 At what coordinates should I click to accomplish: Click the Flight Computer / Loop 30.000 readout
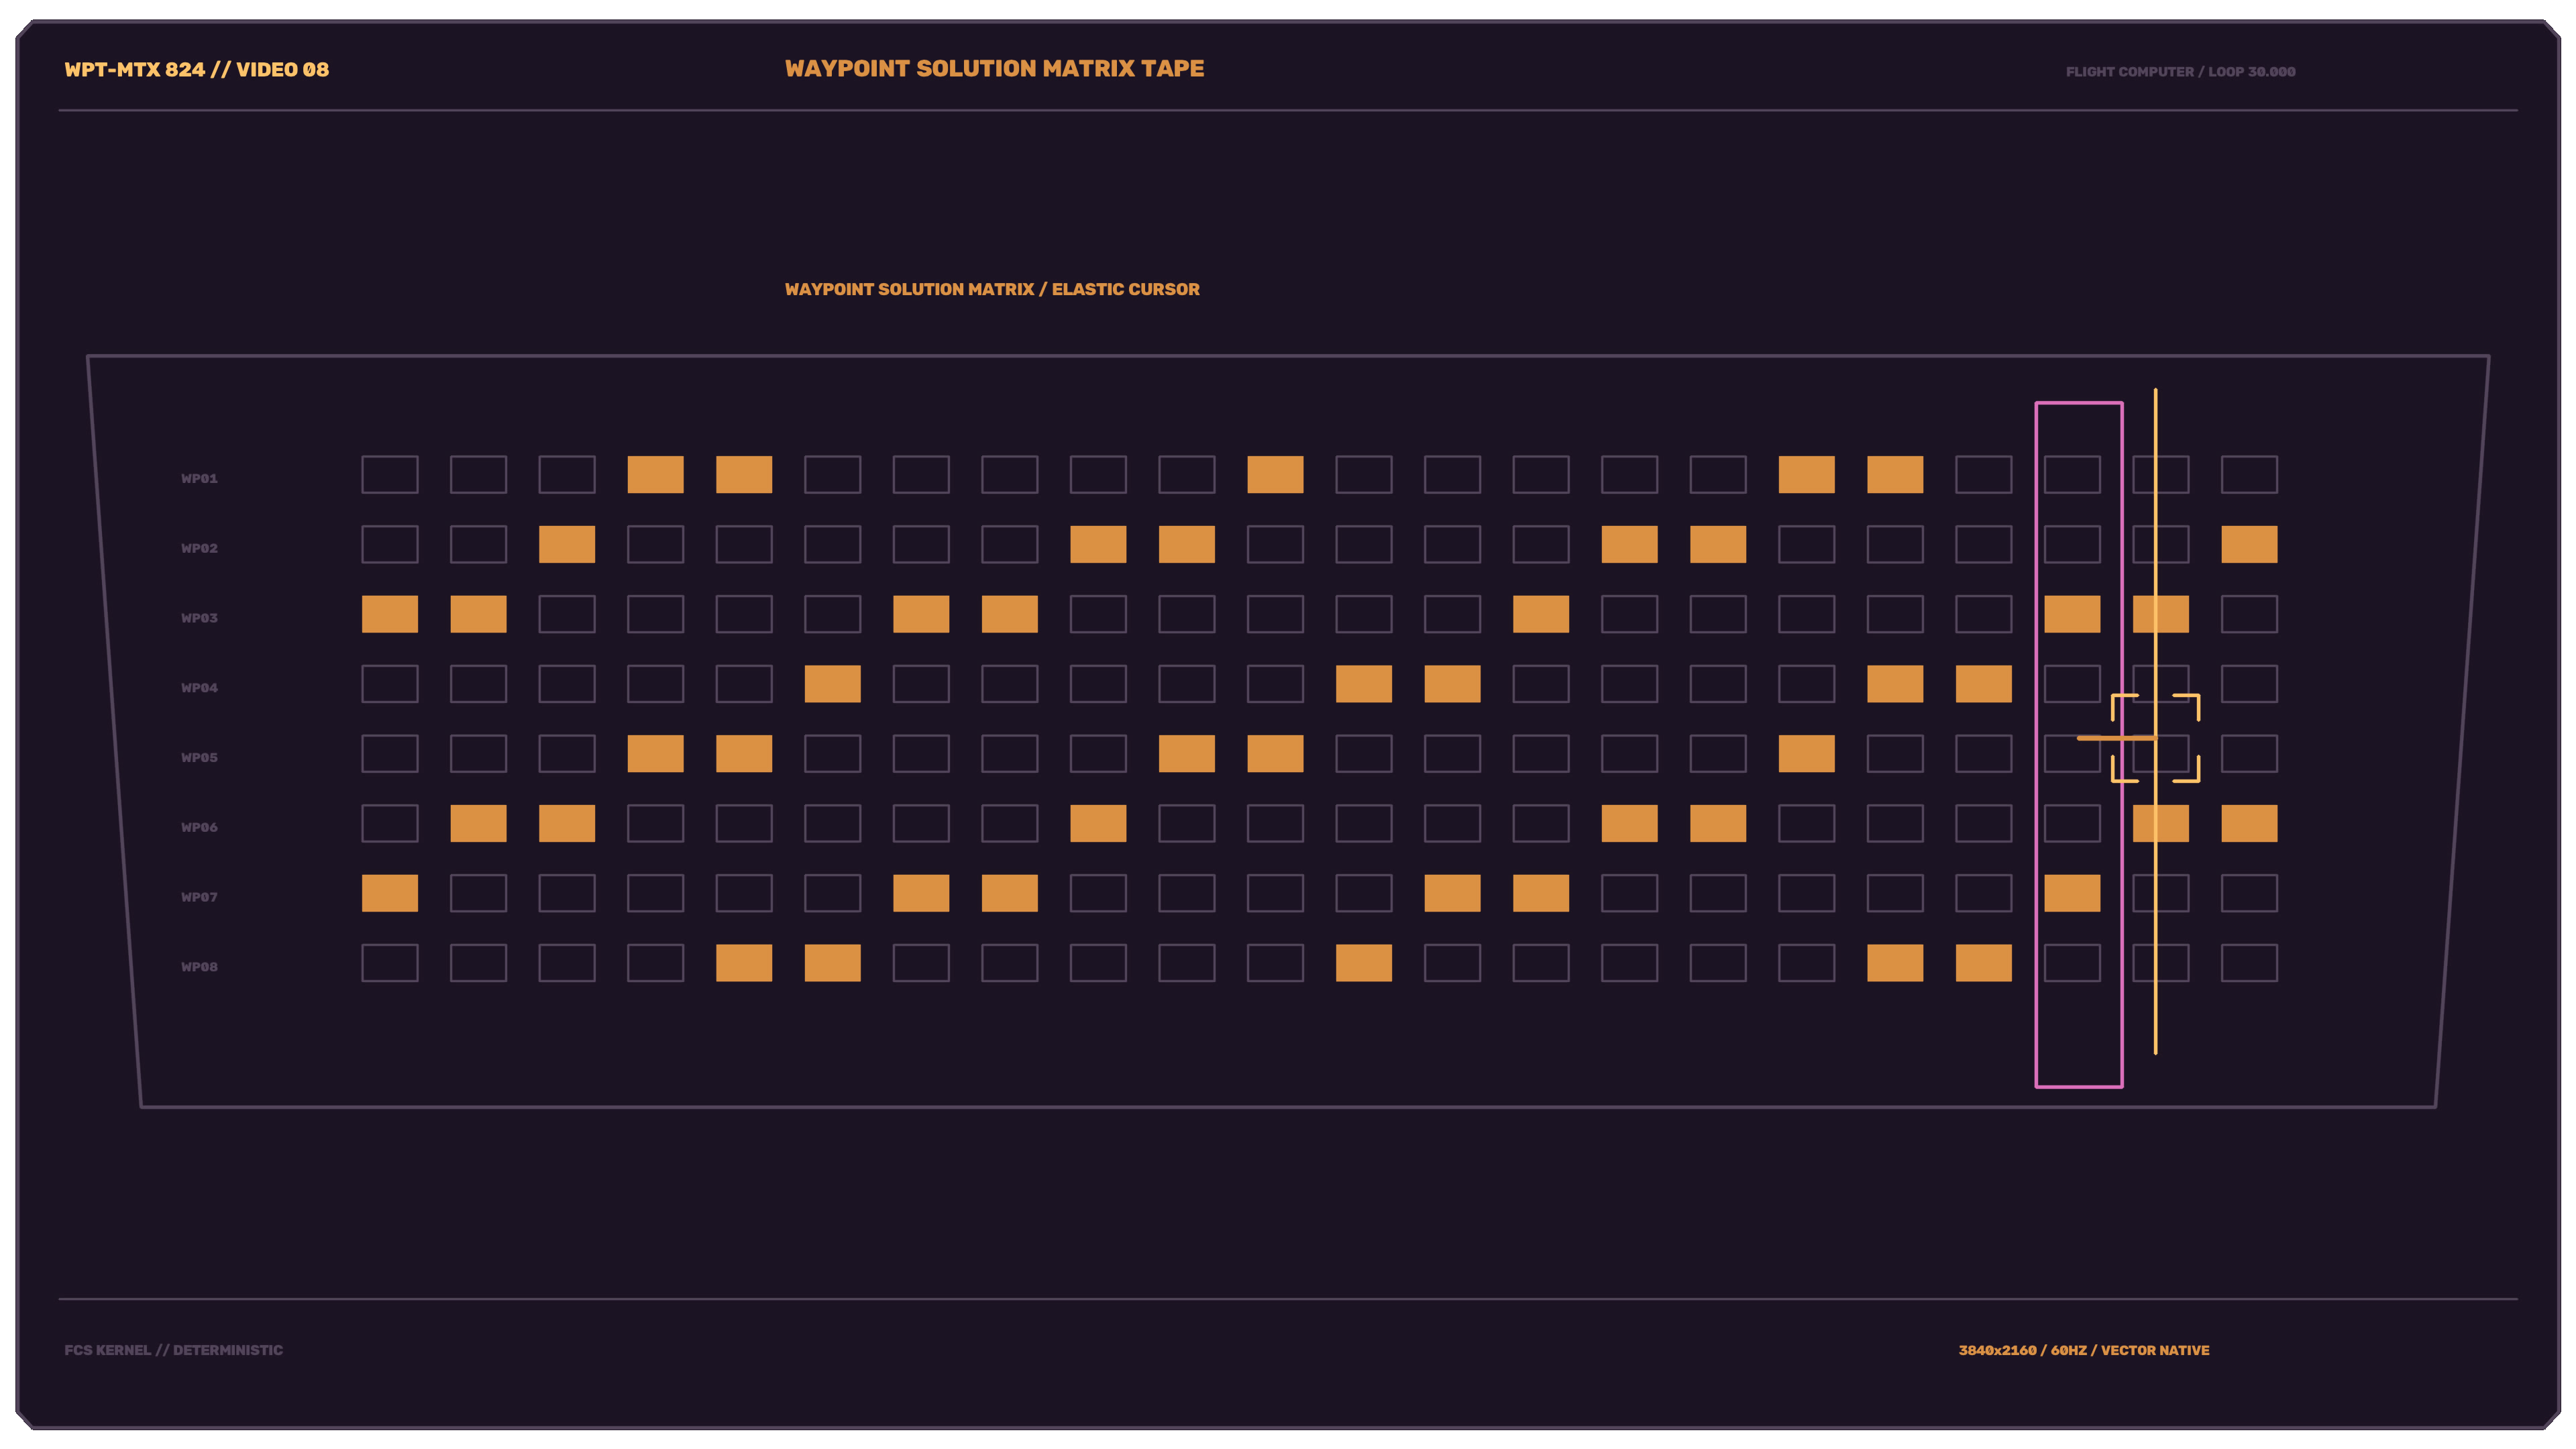[2180, 72]
